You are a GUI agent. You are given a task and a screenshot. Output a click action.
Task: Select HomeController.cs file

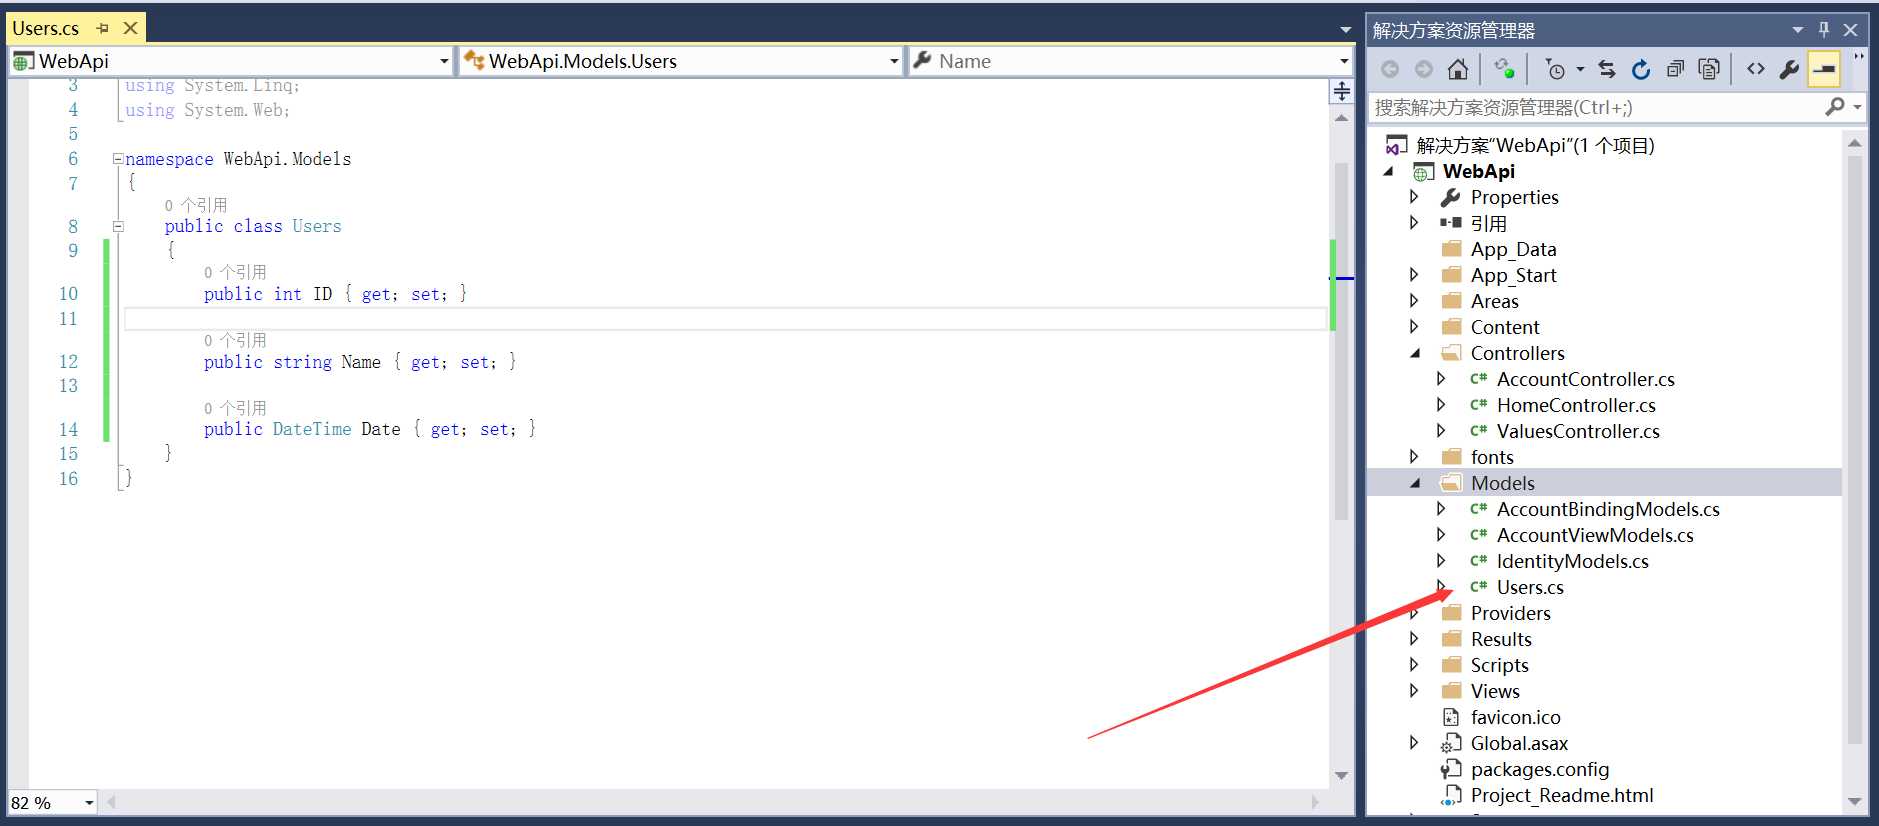1576,405
